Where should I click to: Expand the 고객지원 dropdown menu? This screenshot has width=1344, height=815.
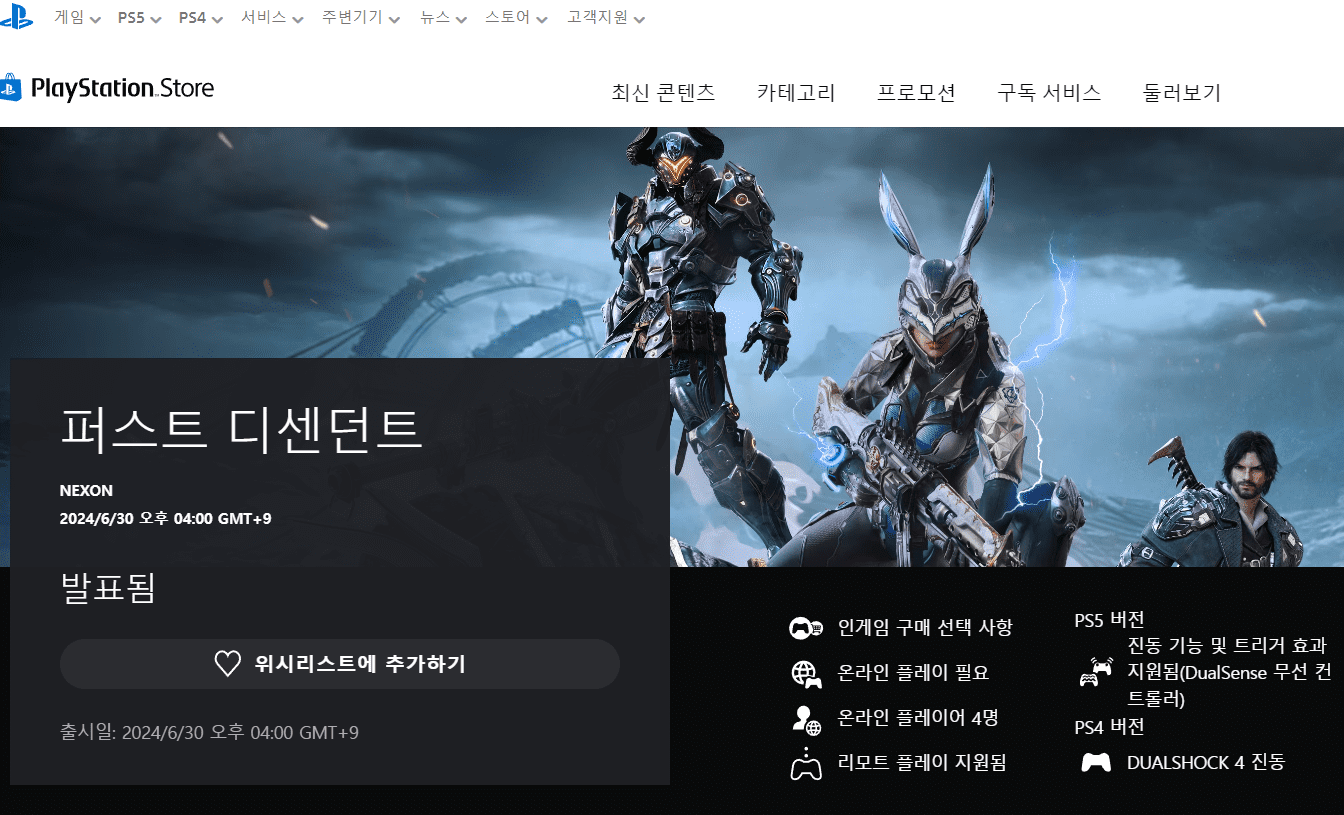point(606,18)
